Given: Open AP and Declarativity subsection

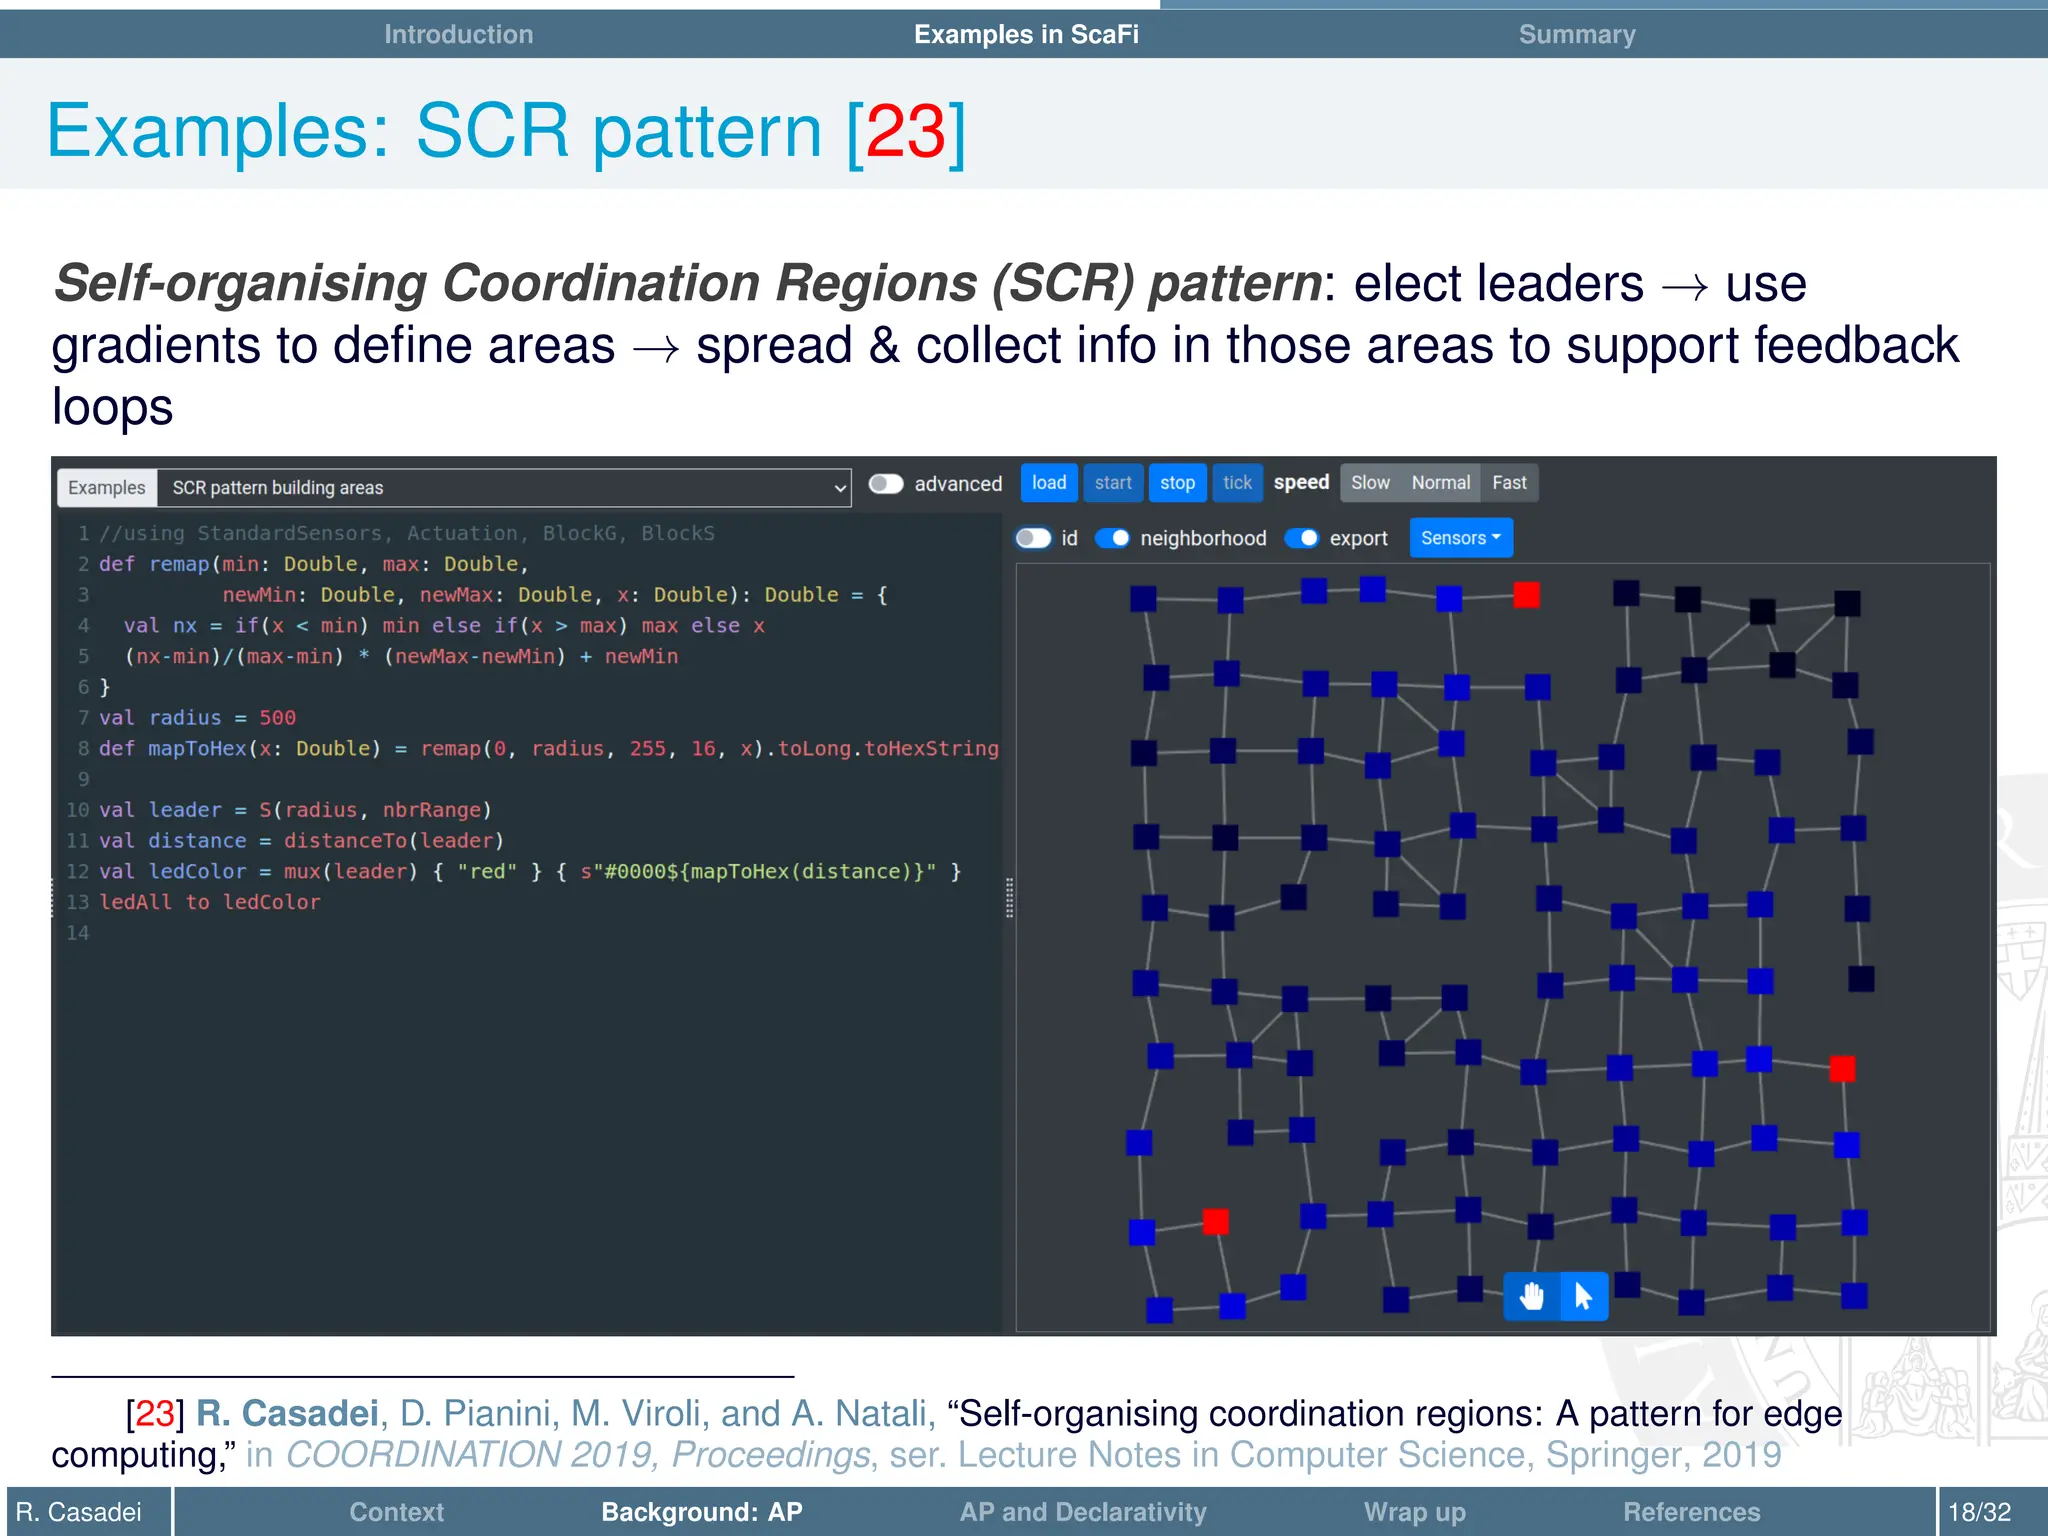Looking at the screenshot, I should point(1083,1512).
